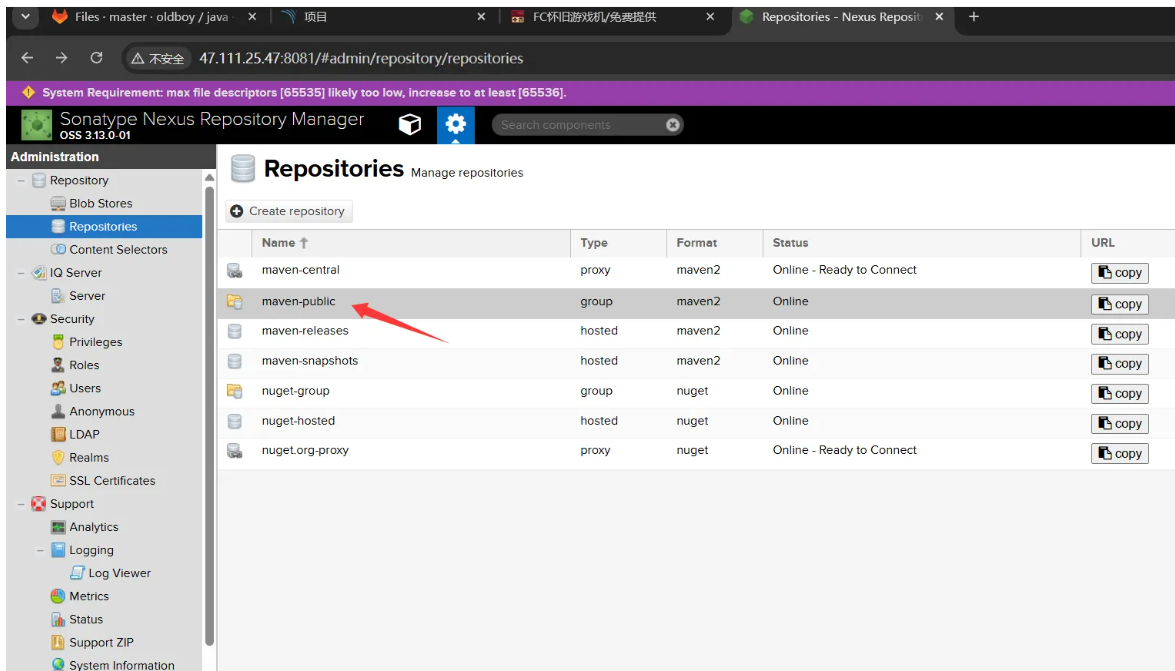Click the maven-releases hosted database icon

point(235,331)
